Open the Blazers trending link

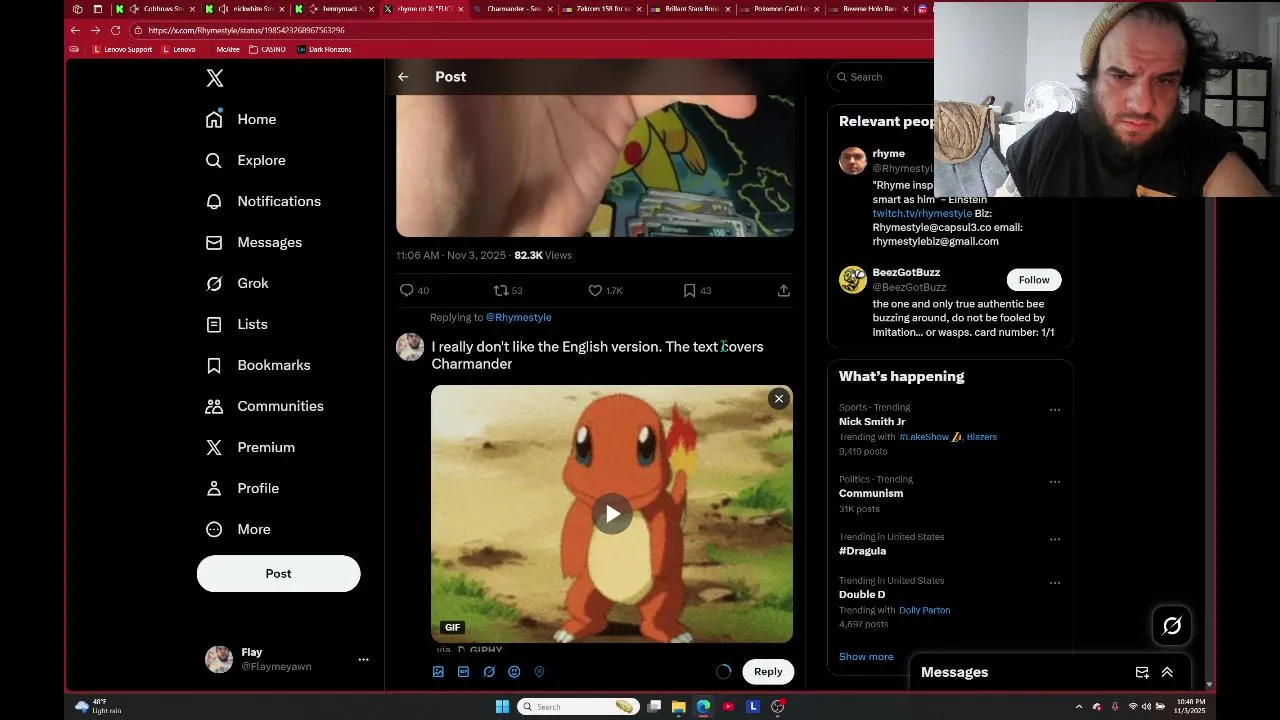click(981, 437)
